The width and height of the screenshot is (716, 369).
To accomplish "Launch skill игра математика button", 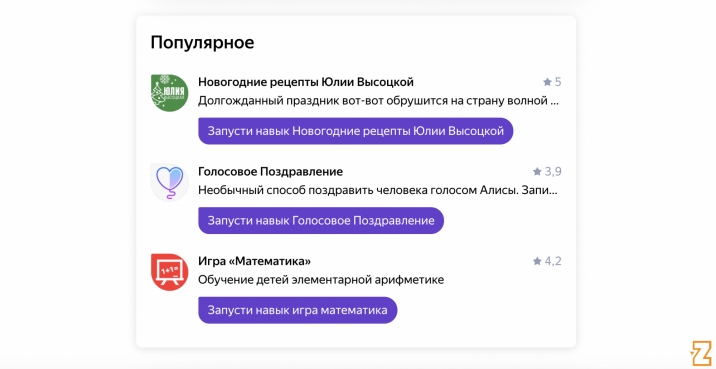I will click(x=298, y=310).
